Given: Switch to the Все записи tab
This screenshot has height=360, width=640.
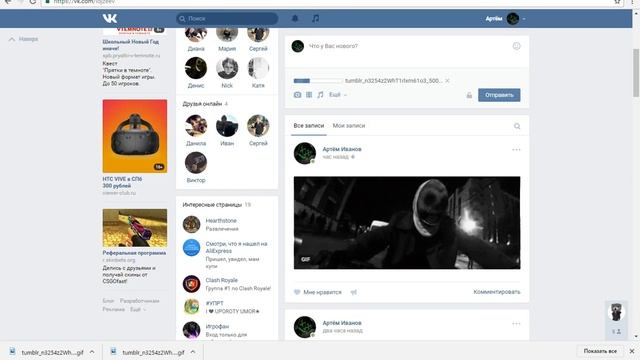Looking at the screenshot, I should click(x=309, y=126).
